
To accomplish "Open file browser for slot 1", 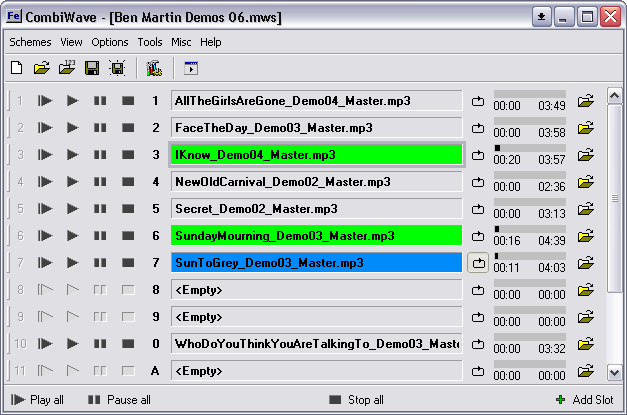I will coord(586,101).
